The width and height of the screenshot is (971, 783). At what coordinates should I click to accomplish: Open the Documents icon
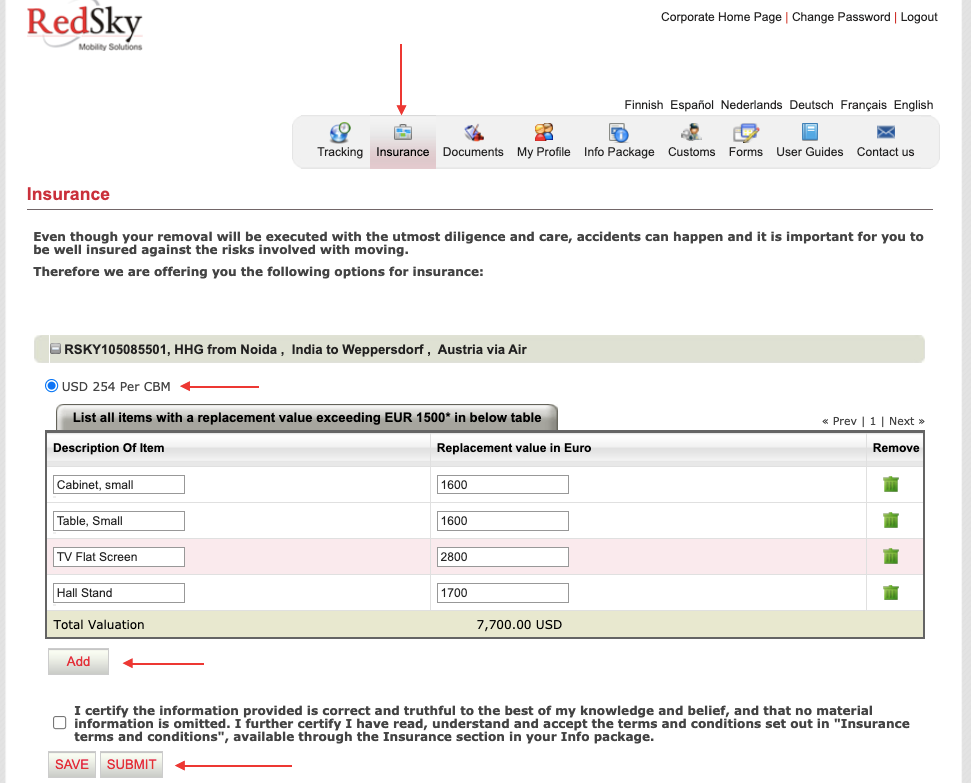[x=474, y=132]
